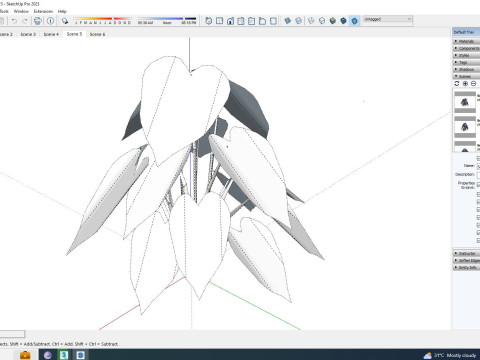The width and height of the screenshot is (480, 360).
Task: Collapse the Scenes tray panel
Action: [466, 76]
